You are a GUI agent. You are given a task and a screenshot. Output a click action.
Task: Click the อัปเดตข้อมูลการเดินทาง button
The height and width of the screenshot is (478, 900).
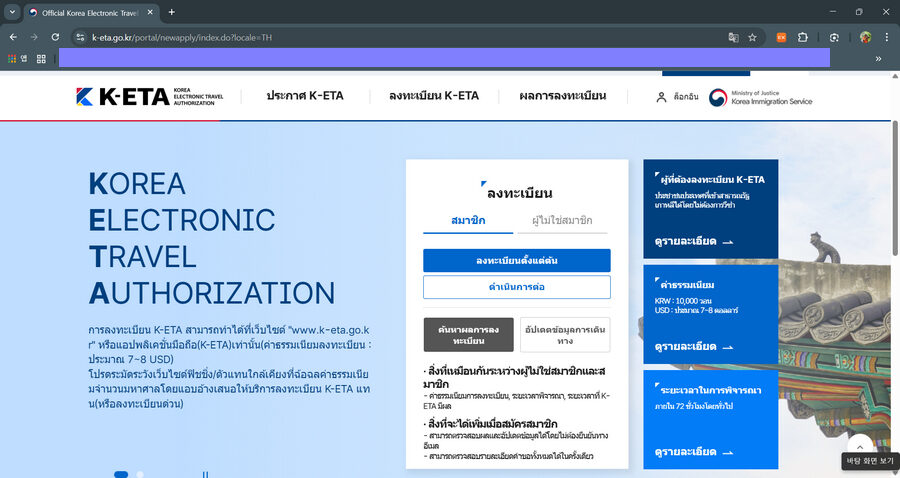[565, 335]
